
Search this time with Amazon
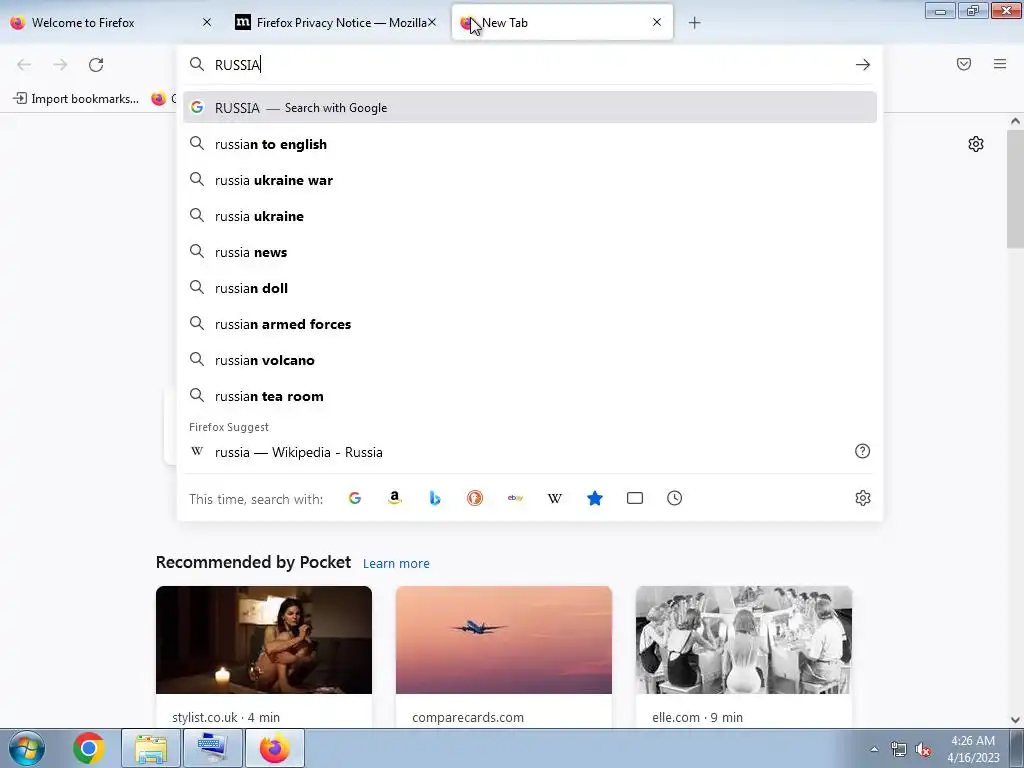point(394,498)
